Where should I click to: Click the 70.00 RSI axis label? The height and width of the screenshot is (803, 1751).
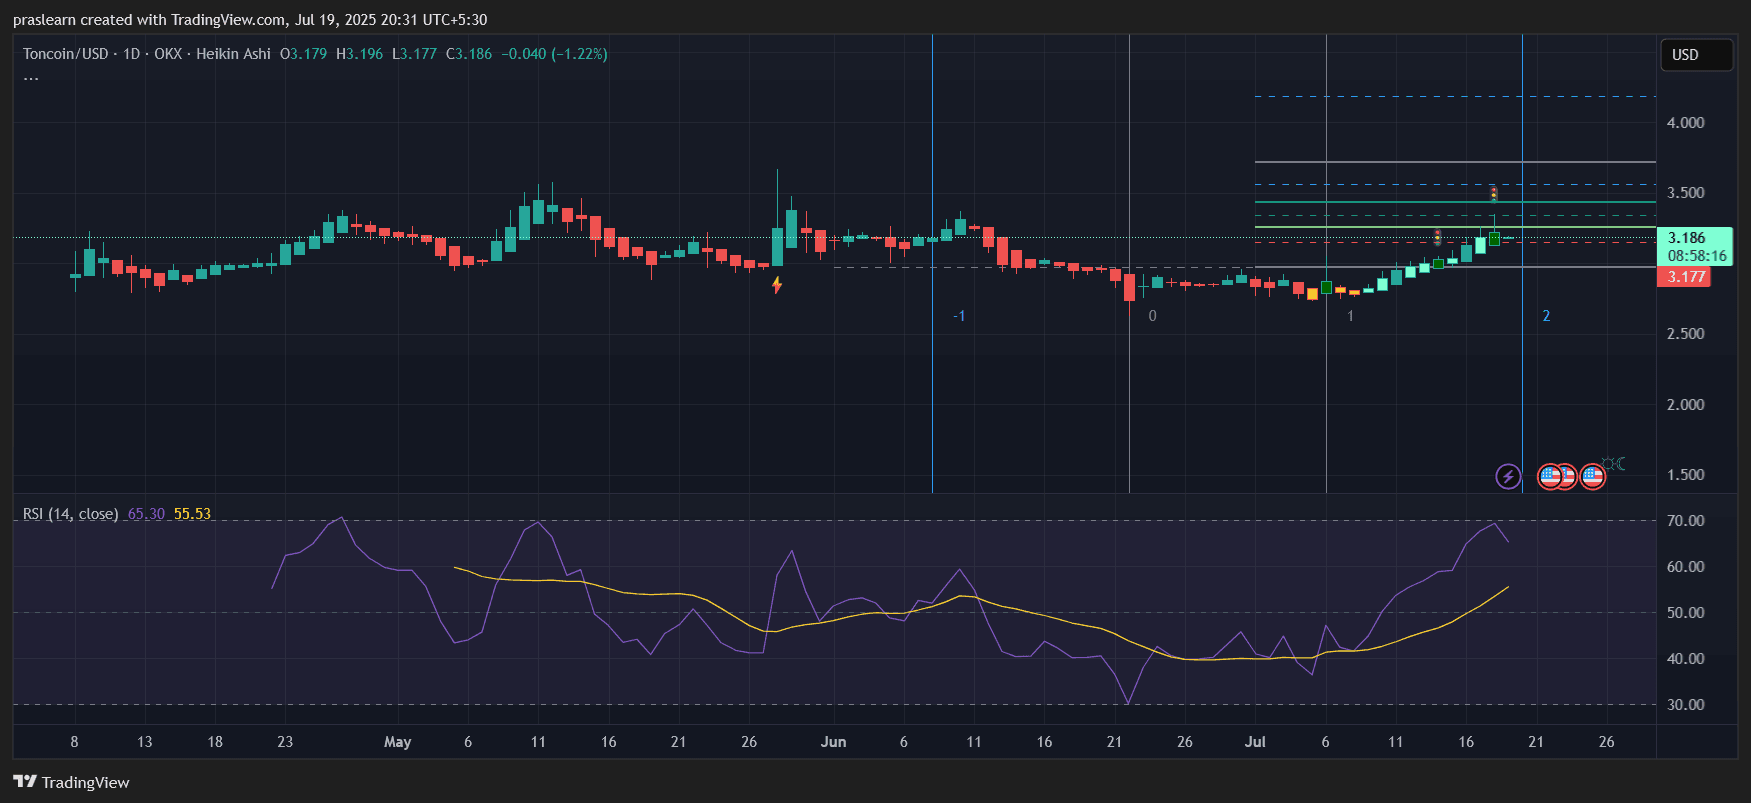tap(1685, 521)
